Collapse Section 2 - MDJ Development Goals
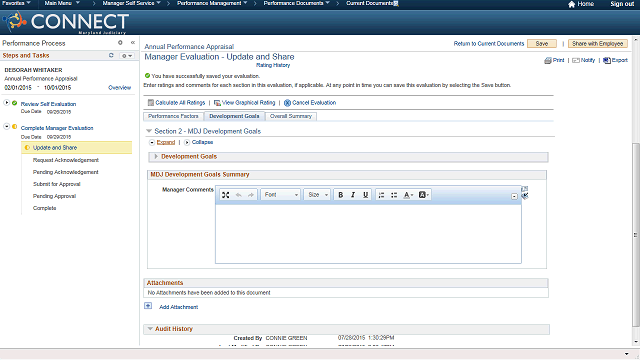Screen dimensions: 640x360 [x=149, y=131]
